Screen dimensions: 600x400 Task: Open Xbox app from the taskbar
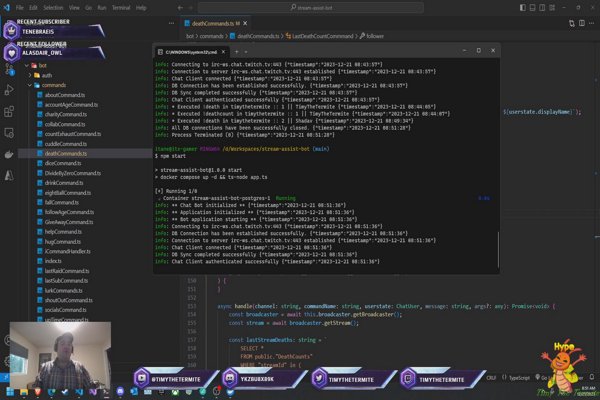point(175,392)
